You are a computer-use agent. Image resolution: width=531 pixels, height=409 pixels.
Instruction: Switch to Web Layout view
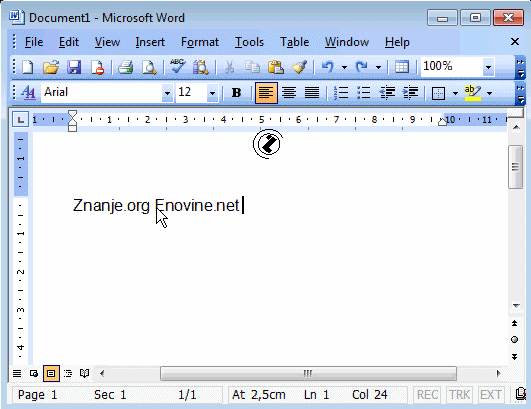pos(34,373)
